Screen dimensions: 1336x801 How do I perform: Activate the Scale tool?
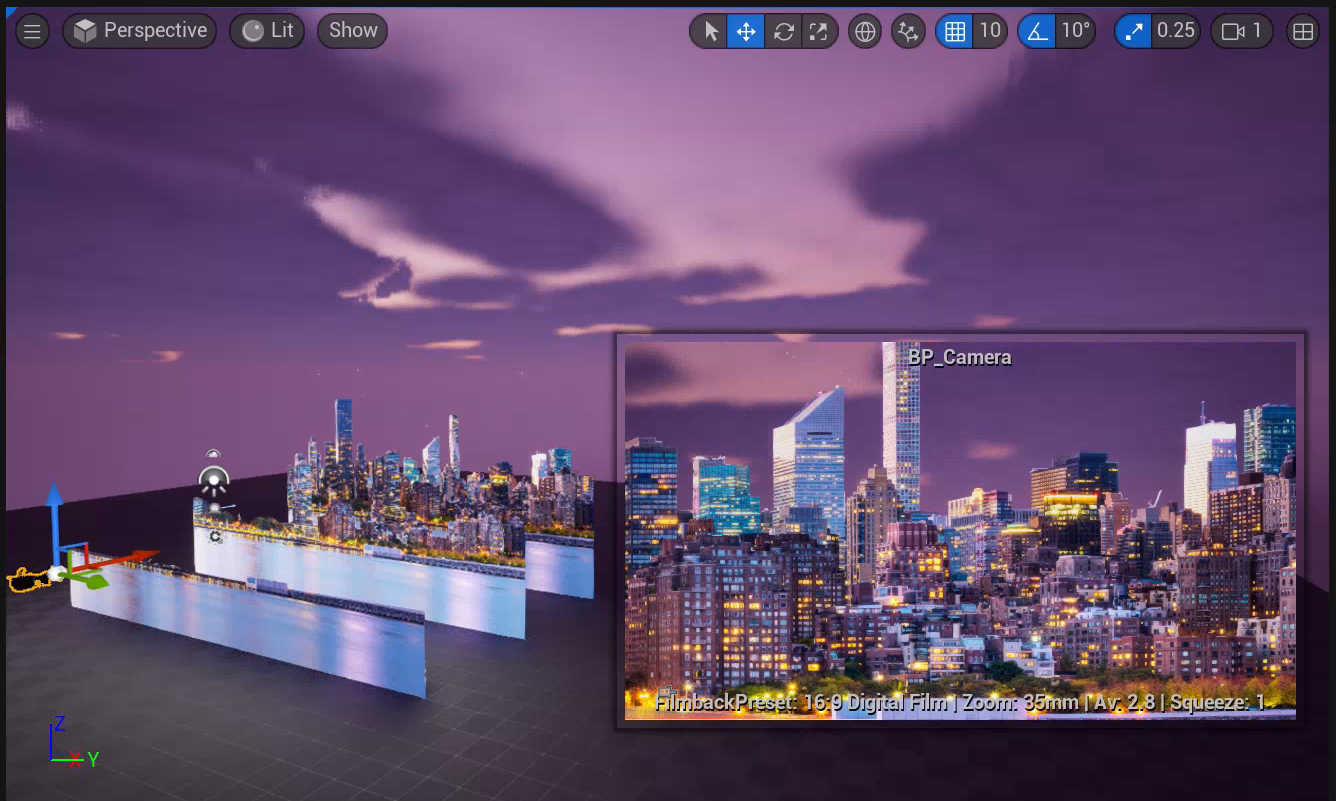click(818, 32)
